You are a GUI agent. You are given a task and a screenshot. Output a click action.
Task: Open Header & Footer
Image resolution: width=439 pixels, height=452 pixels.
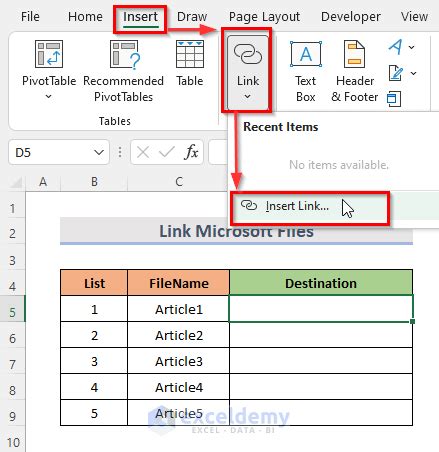(x=355, y=72)
